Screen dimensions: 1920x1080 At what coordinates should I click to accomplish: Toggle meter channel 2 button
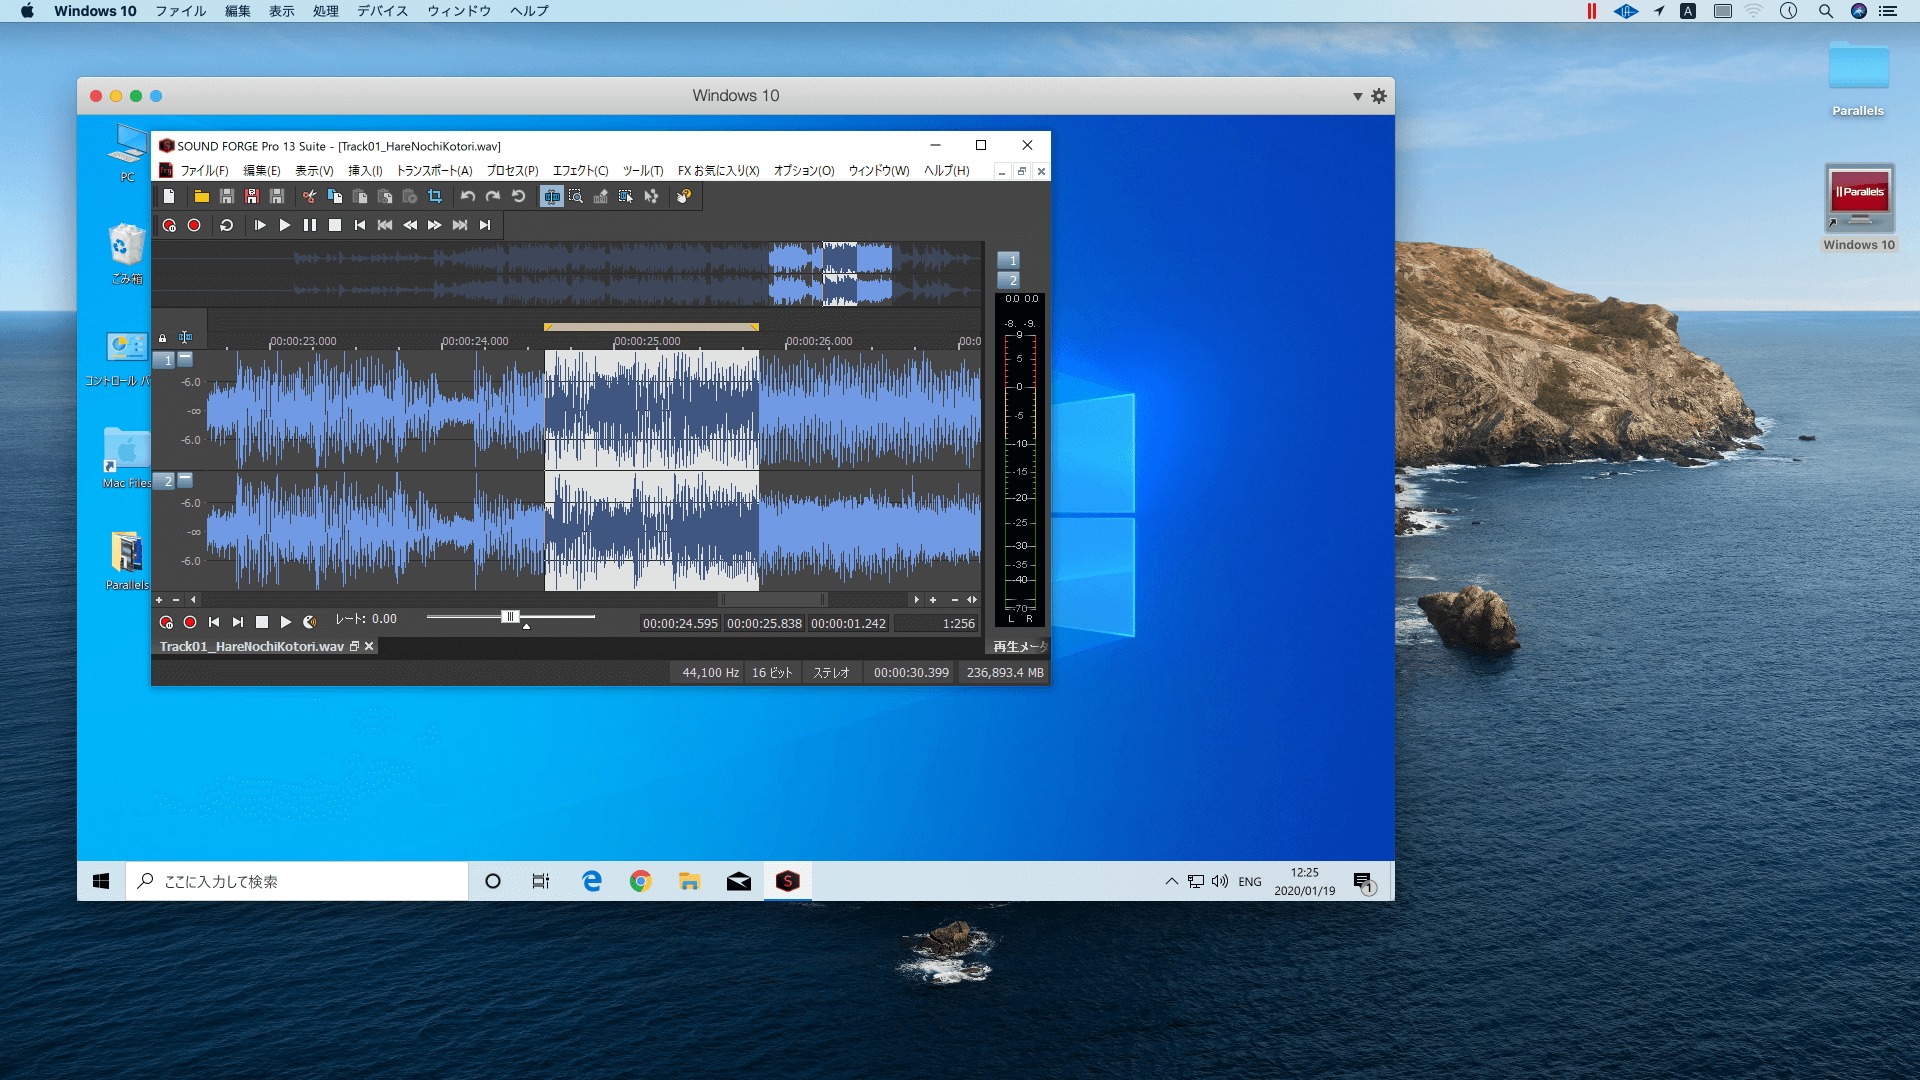pyautogui.click(x=1009, y=280)
